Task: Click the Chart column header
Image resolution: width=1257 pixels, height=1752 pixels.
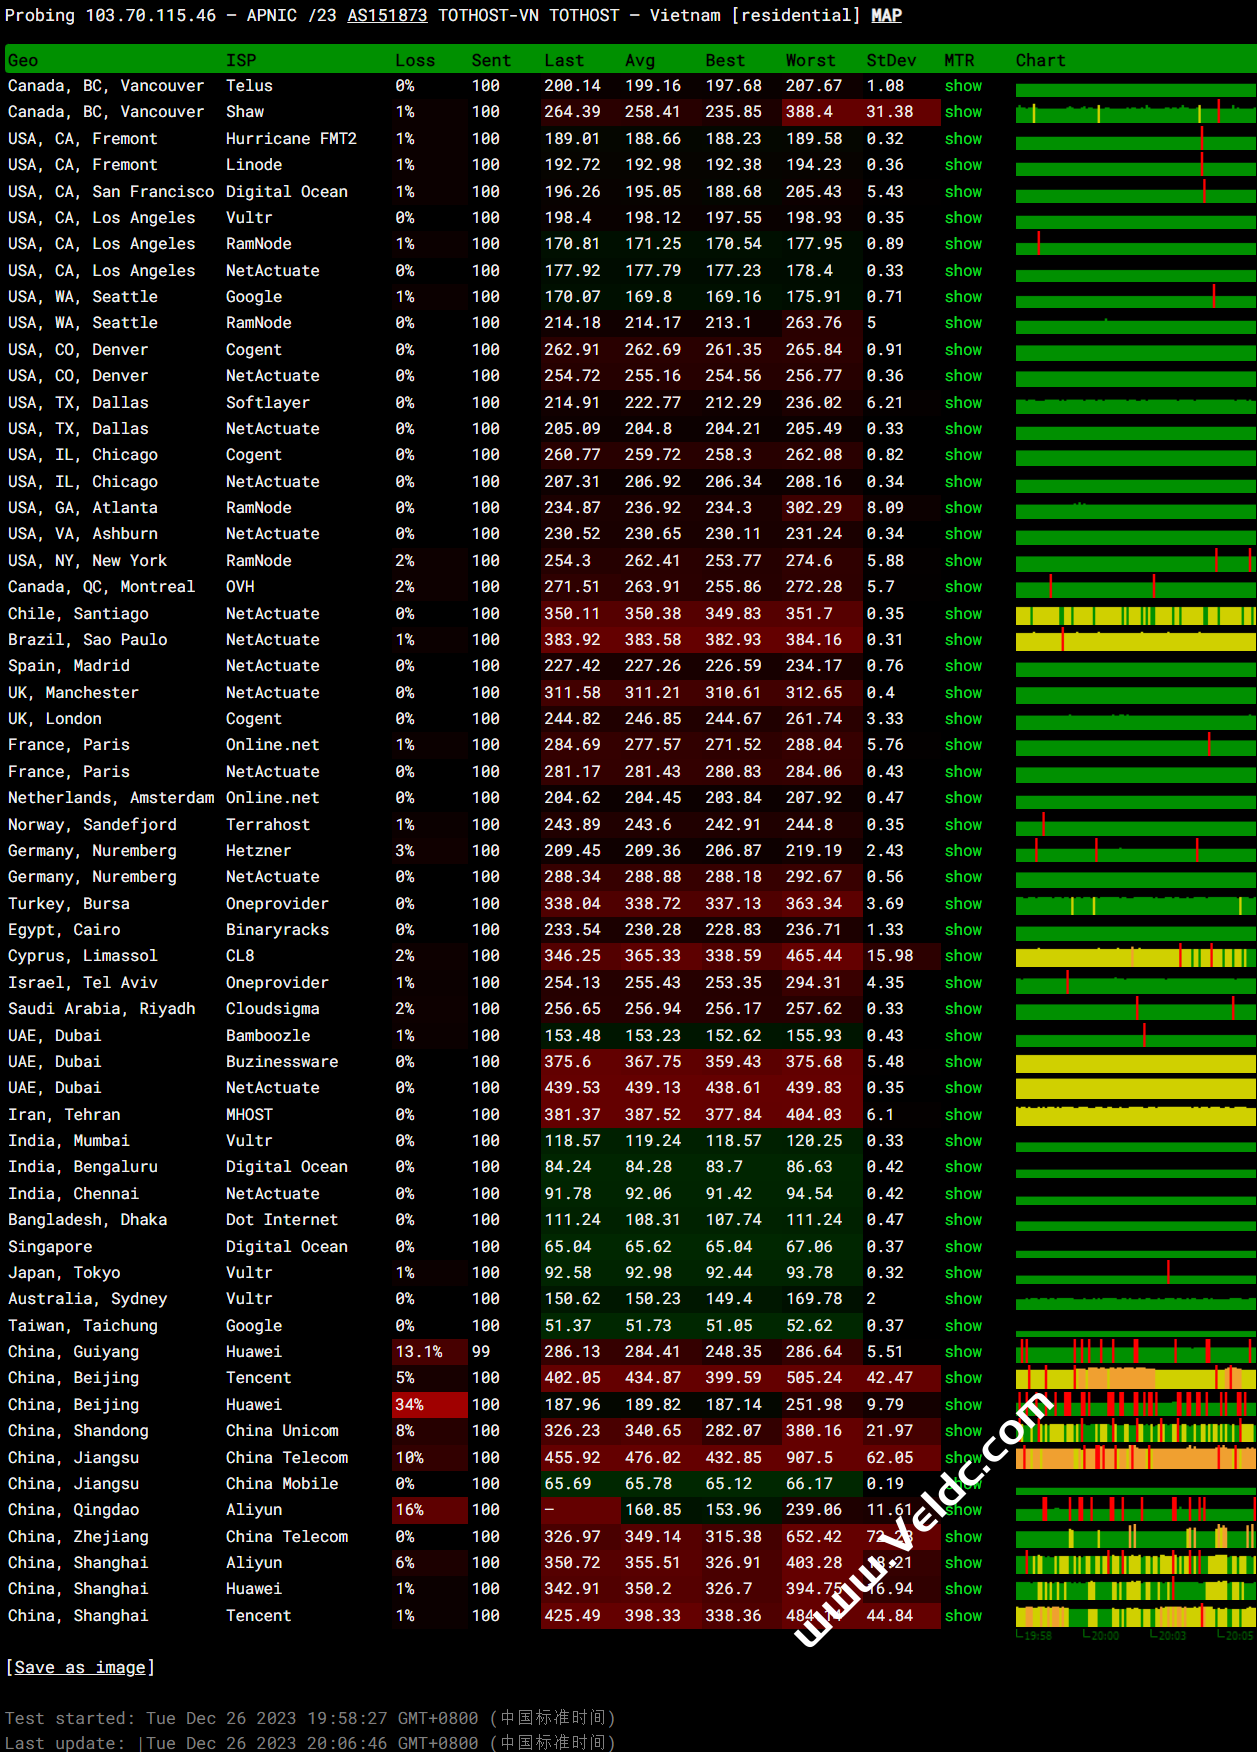Action: point(1041,60)
